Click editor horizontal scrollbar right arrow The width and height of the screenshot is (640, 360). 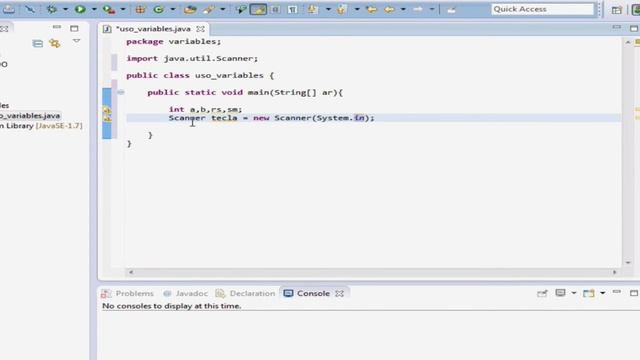tap(614, 272)
